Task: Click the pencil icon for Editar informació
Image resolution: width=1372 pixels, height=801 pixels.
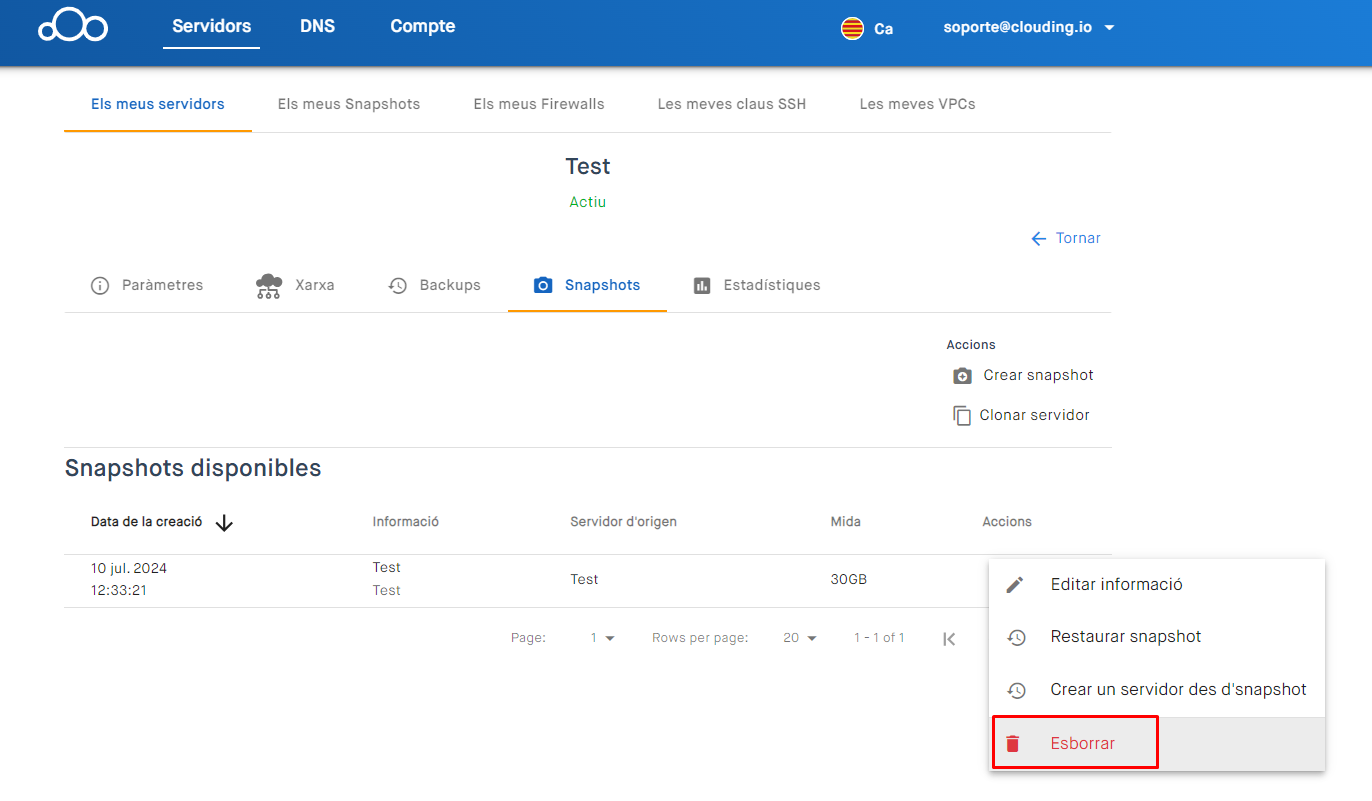Action: [x=1015, y=585]
